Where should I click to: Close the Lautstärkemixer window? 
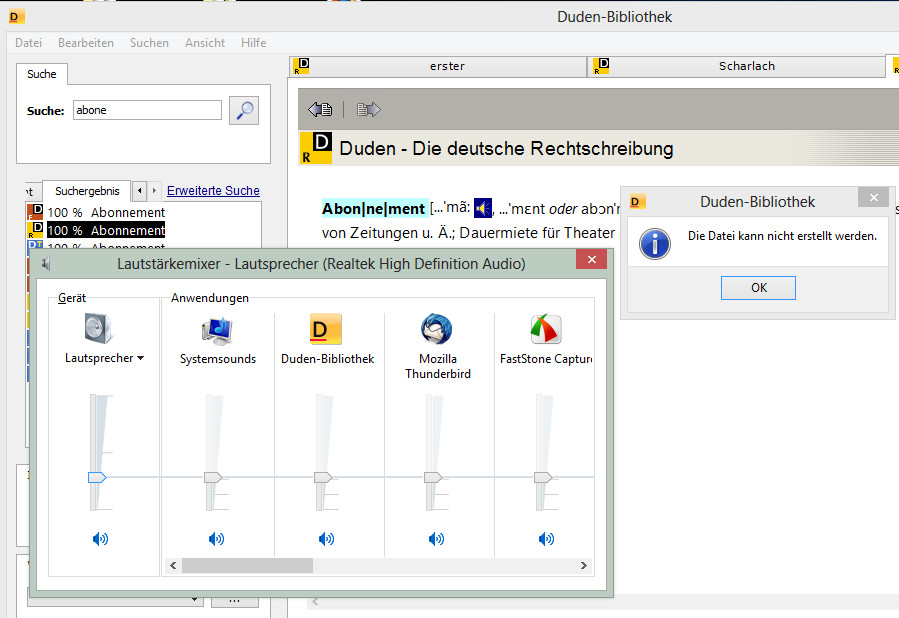tap(592, 259)
